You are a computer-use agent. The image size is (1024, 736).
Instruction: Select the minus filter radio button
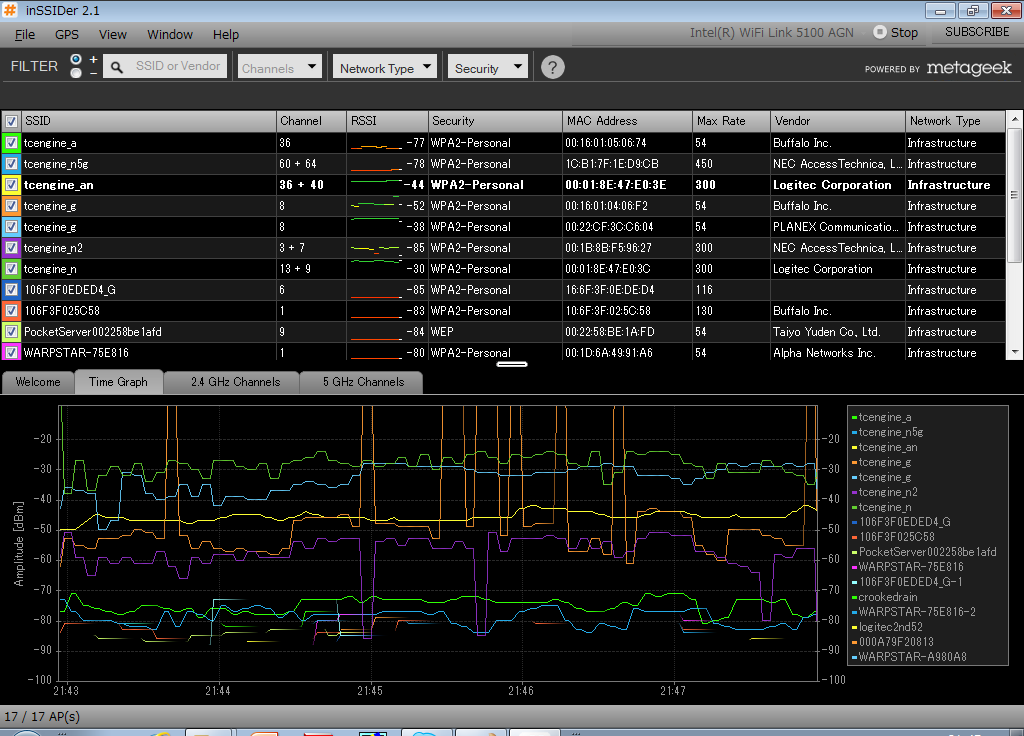(x=76, y=72)
